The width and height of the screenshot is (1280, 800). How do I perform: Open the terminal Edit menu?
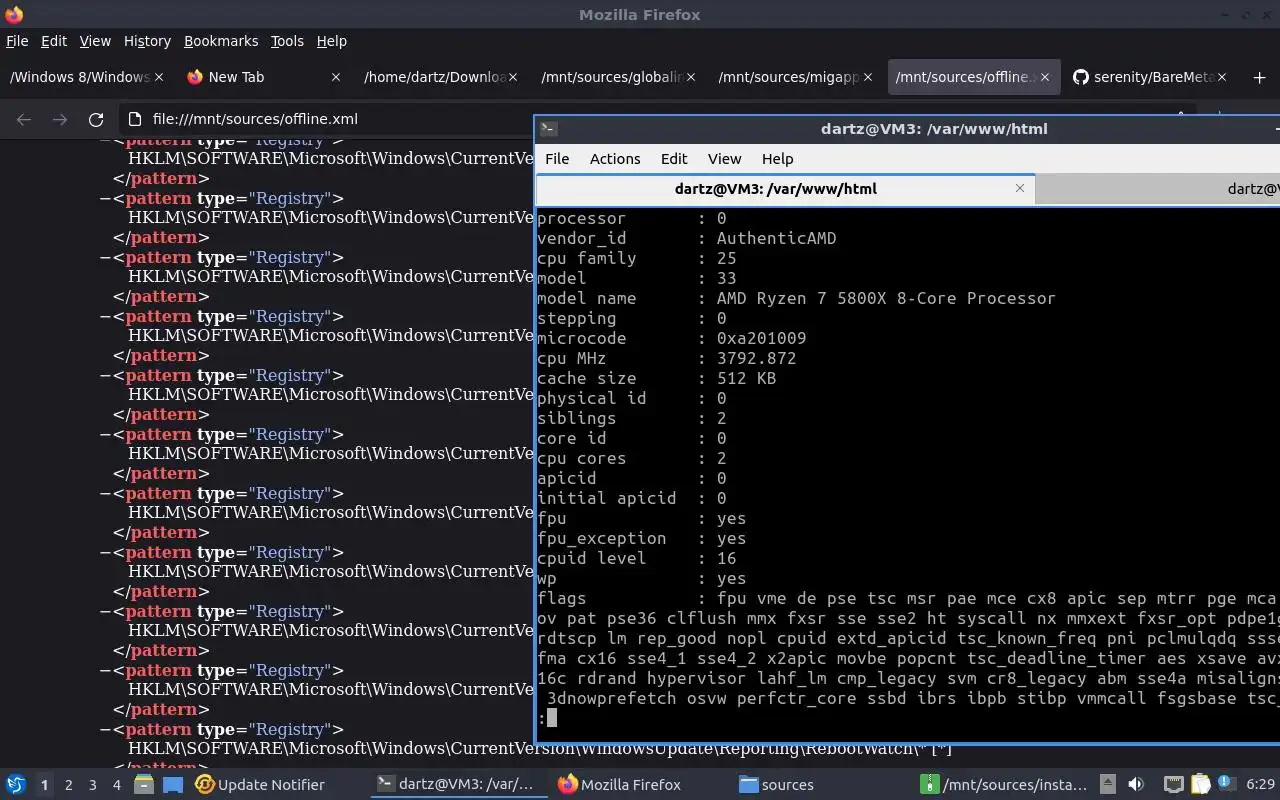[x=674, y=158]
